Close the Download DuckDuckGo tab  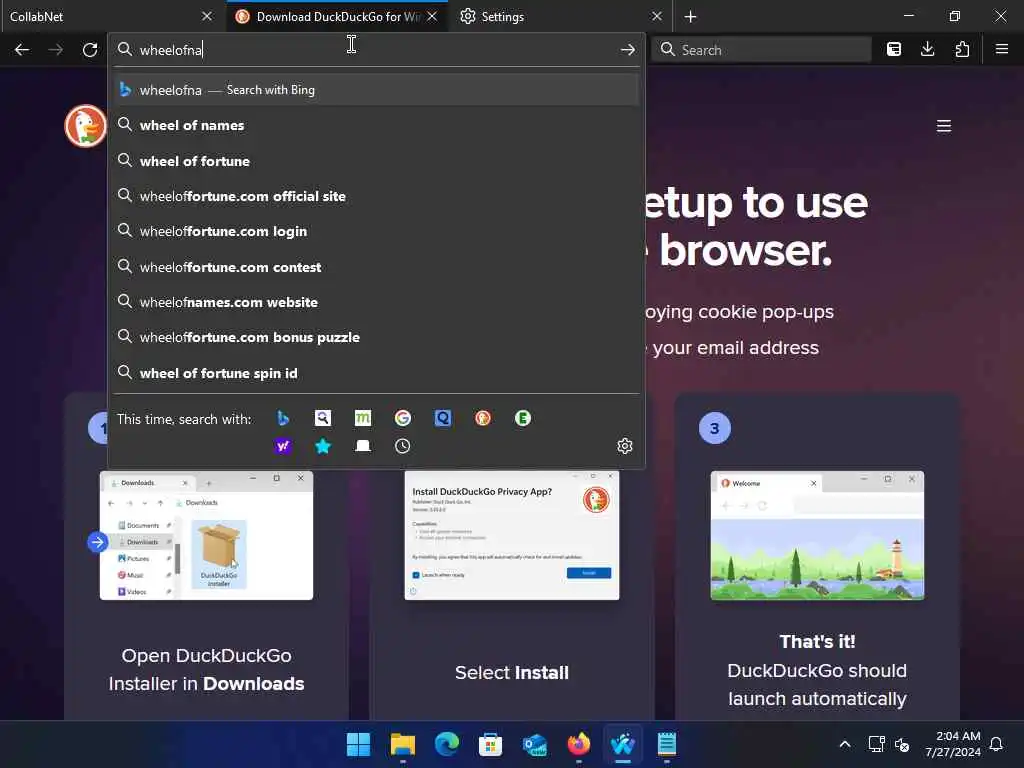(432, 16)
